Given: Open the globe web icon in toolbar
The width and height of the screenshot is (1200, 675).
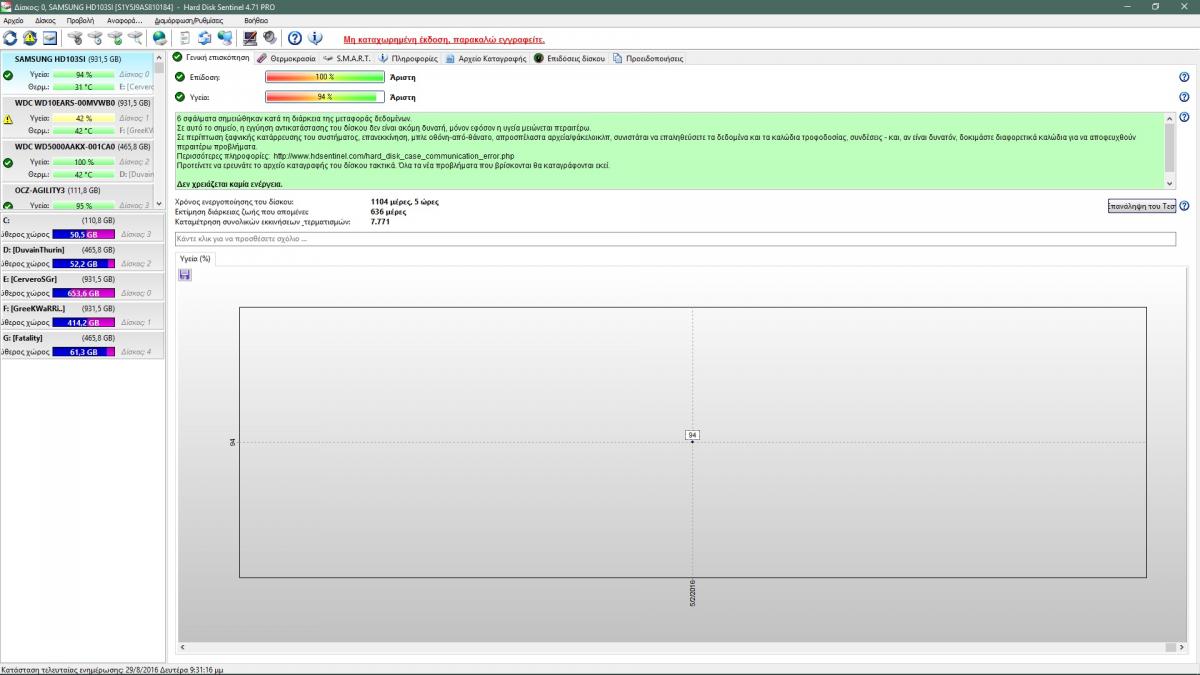Looking at the screenshot, I should [x=160, y=38].
